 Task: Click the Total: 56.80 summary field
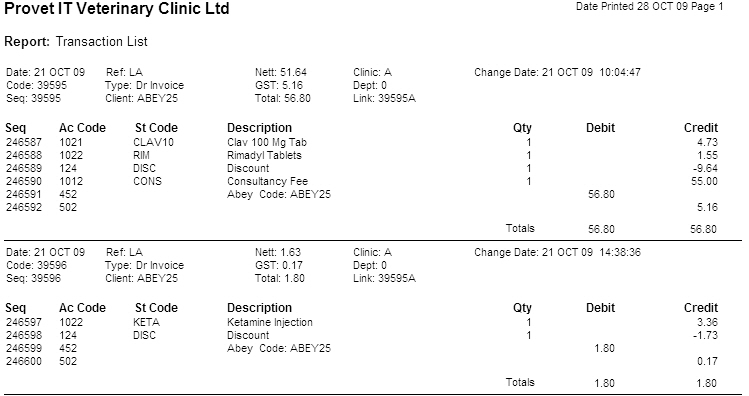283,98
